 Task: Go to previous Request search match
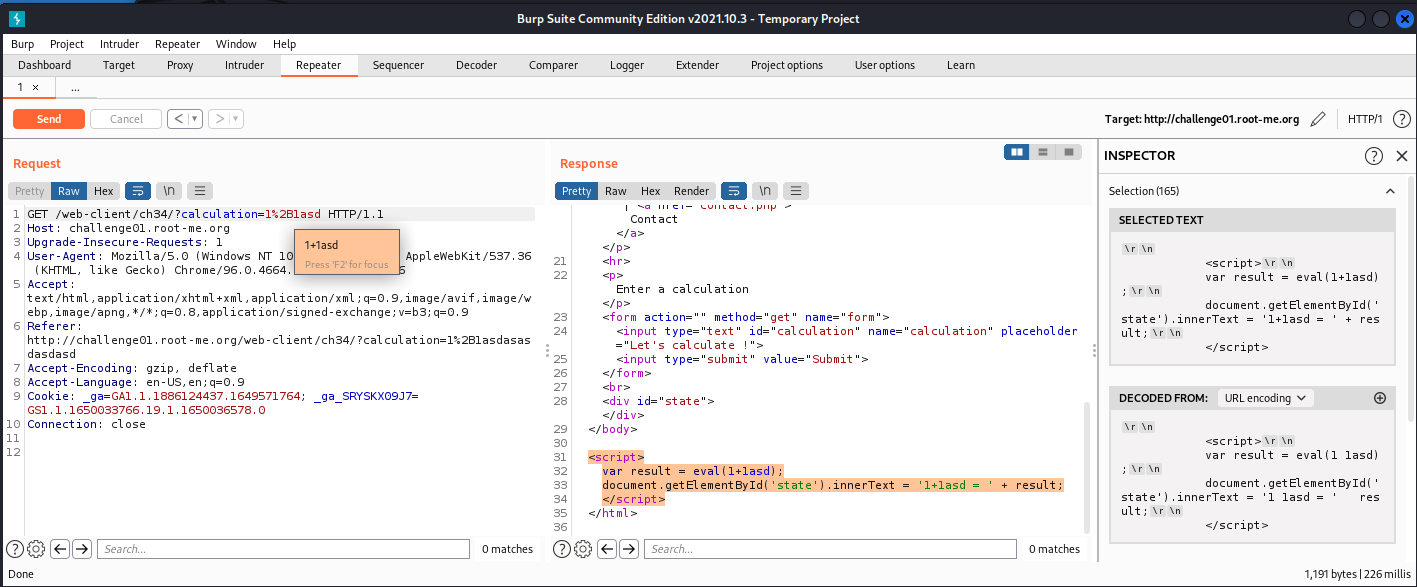60,548
